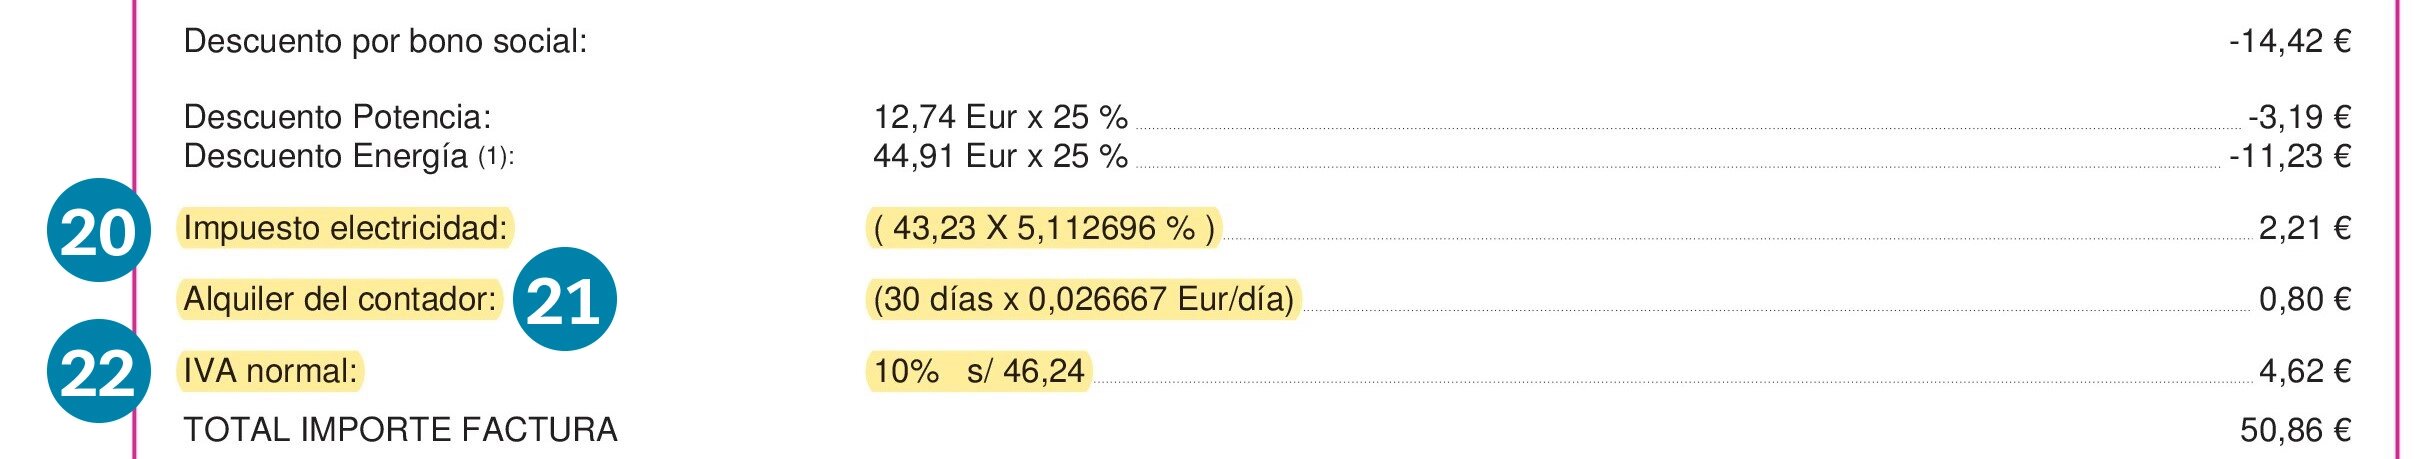Click the -3,19 € discount amount
The height and width of the screenshot is (459, 2415).
[x=2300, y=117]
